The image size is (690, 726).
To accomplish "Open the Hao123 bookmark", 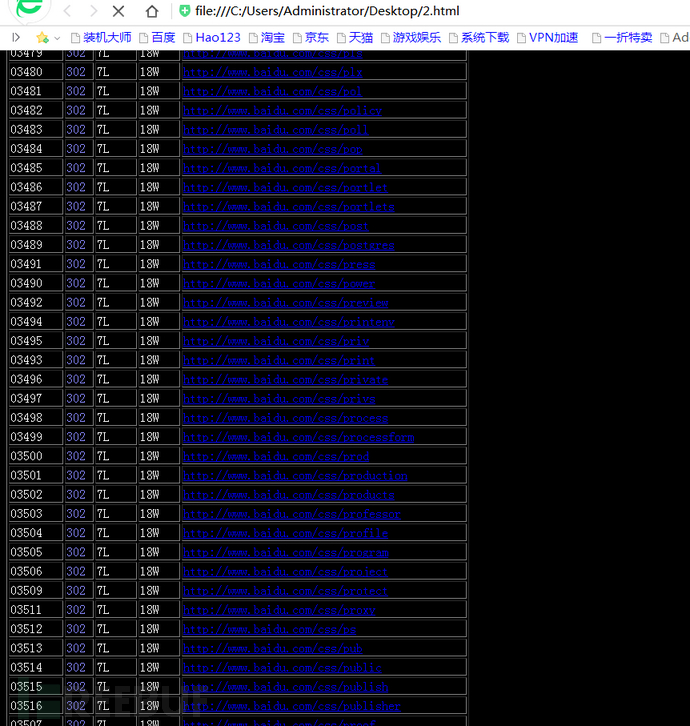I will pos(212,38).
